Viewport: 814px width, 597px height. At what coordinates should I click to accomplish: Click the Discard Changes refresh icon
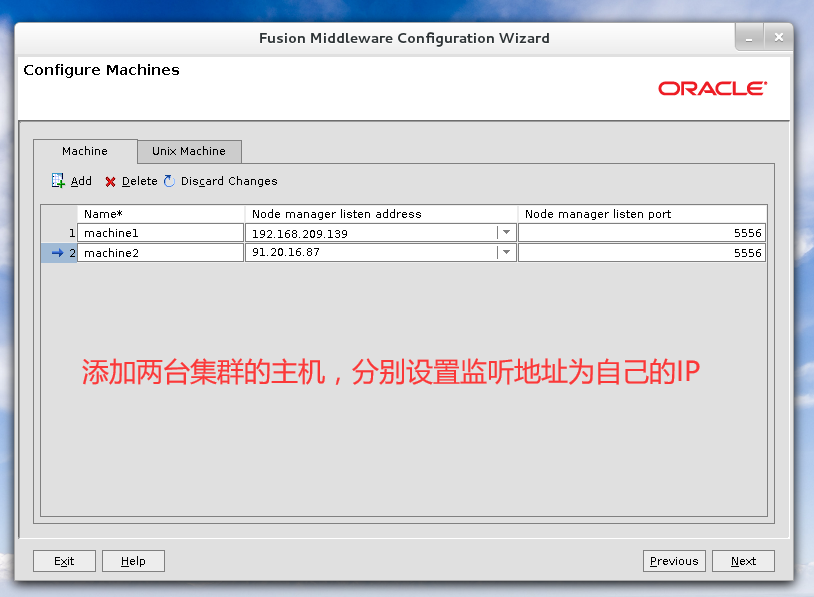[x=169, y=181]
